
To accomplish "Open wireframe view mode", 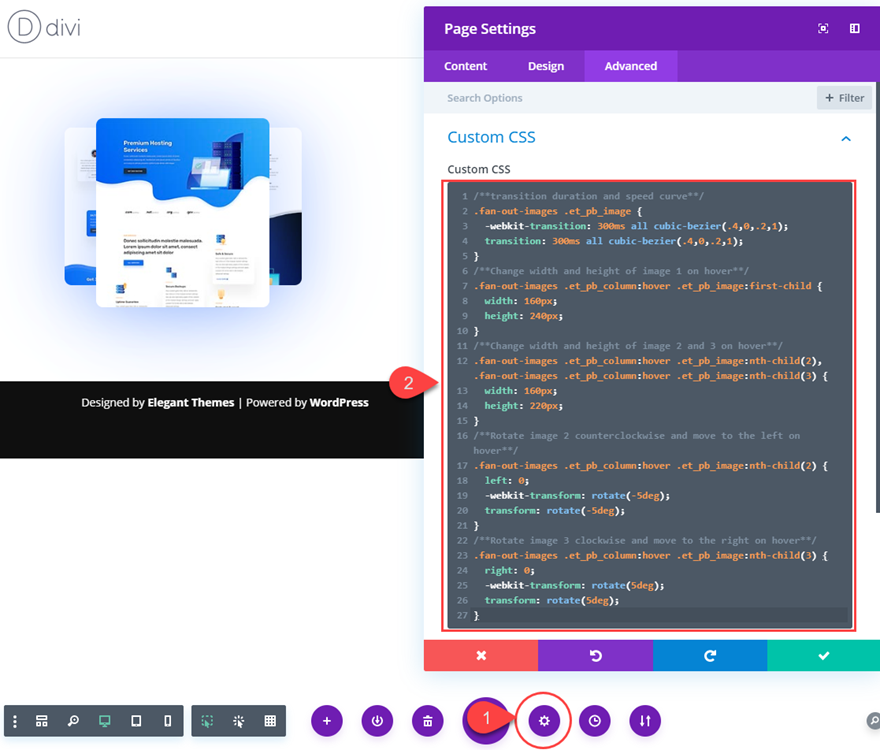I will (x=41, y=721).
